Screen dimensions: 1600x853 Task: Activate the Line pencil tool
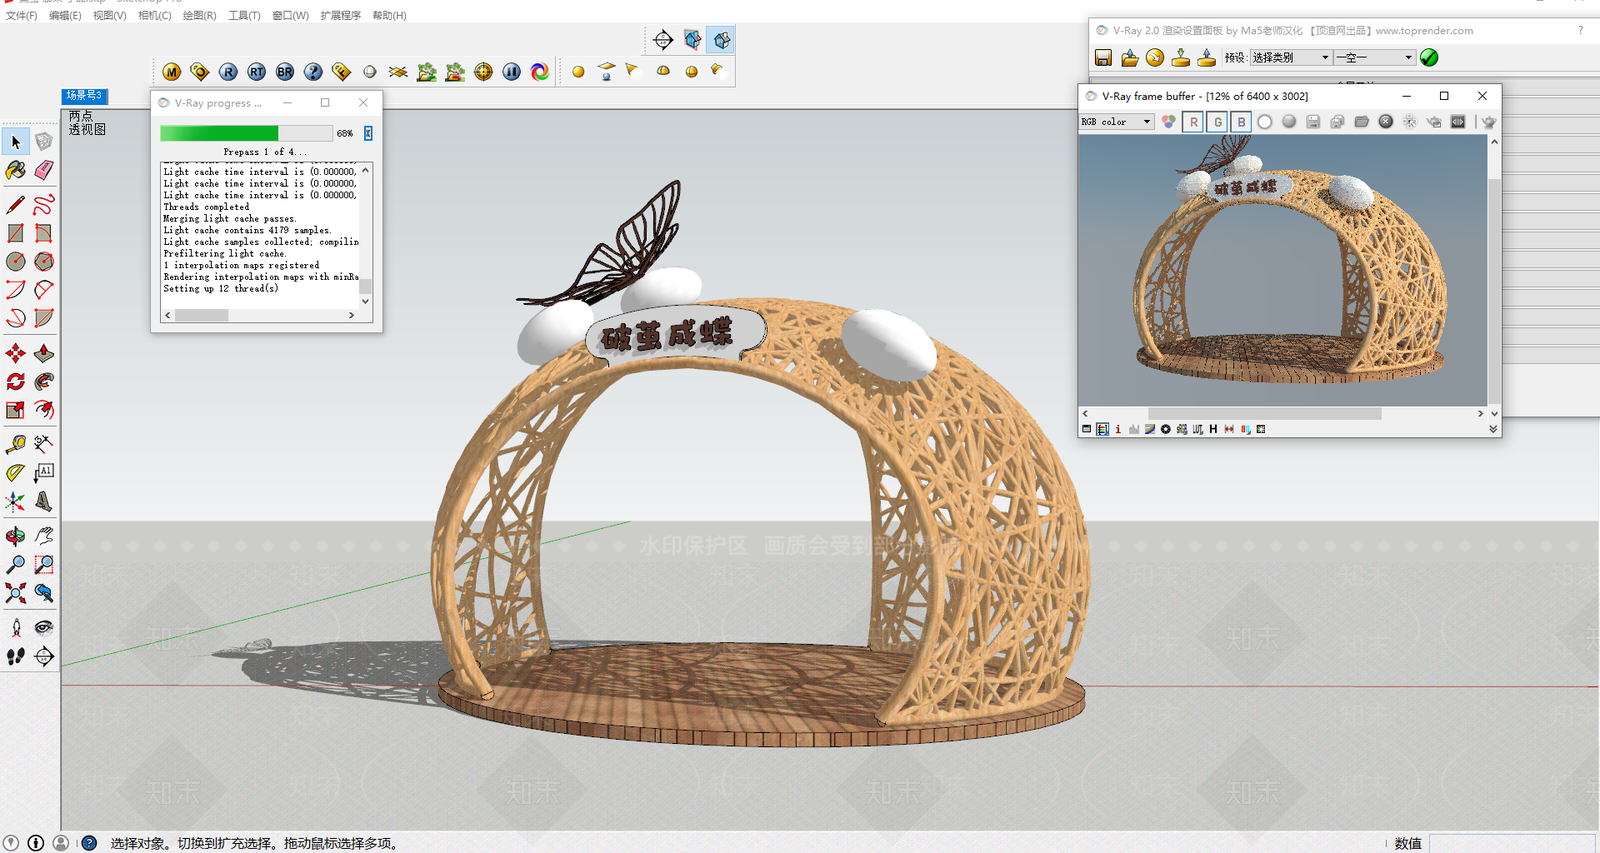pyautogui.click(x=16, y=205)
